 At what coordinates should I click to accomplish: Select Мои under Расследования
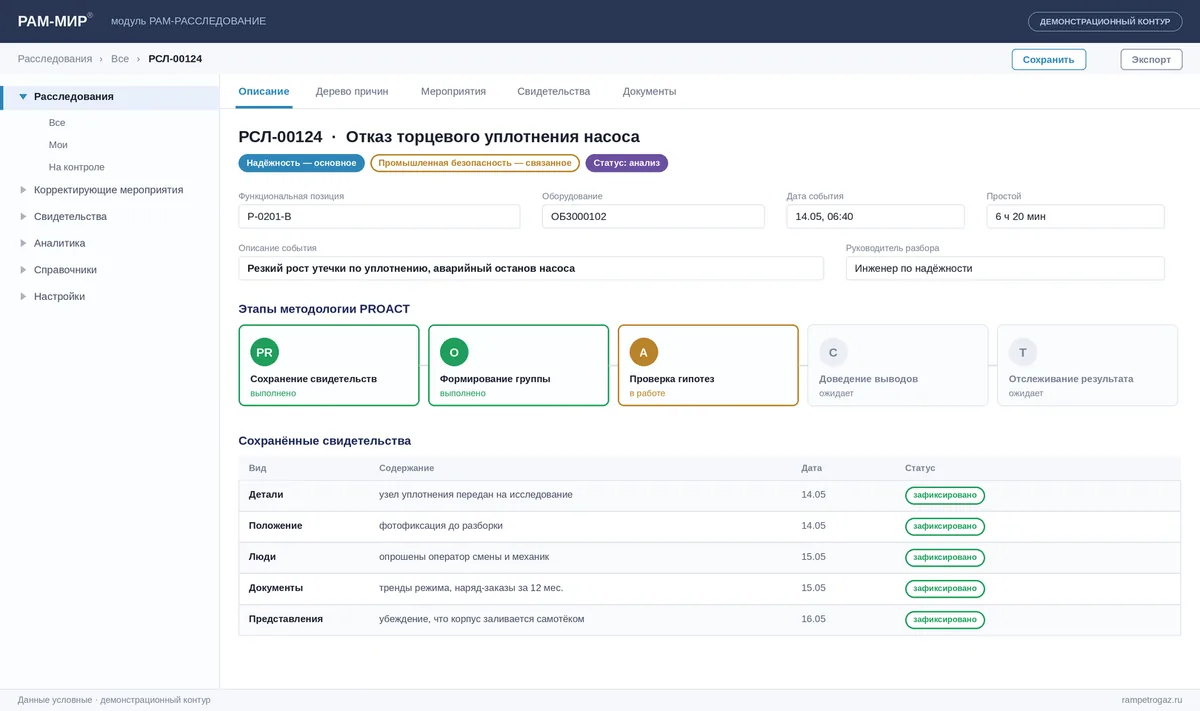[58, 145]
